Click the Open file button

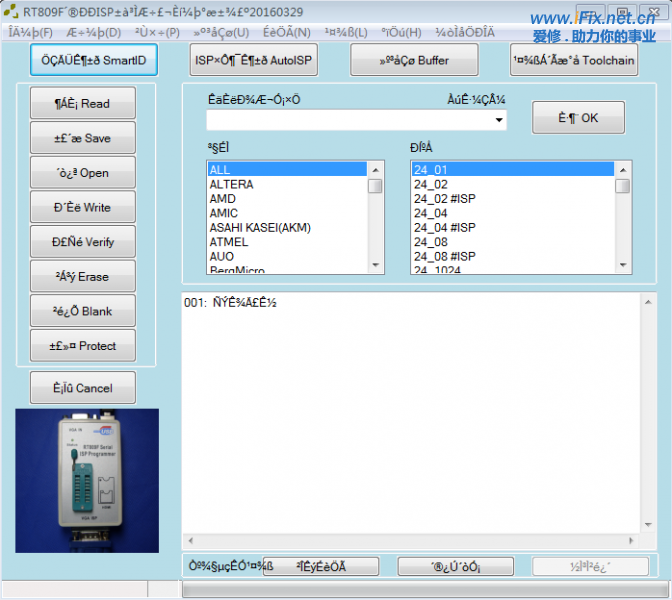pyautogui.click(x=83, y=173)
